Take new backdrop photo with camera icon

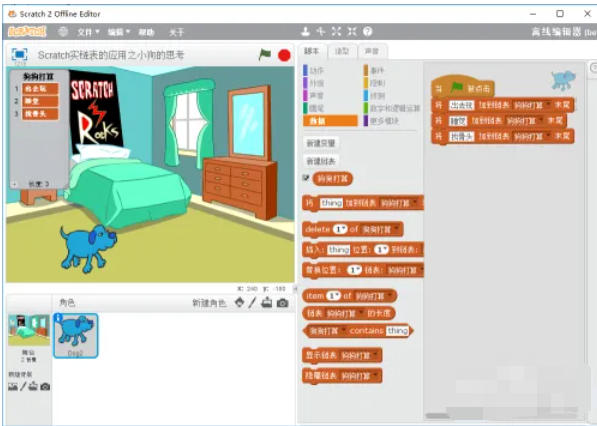point(45,387)
